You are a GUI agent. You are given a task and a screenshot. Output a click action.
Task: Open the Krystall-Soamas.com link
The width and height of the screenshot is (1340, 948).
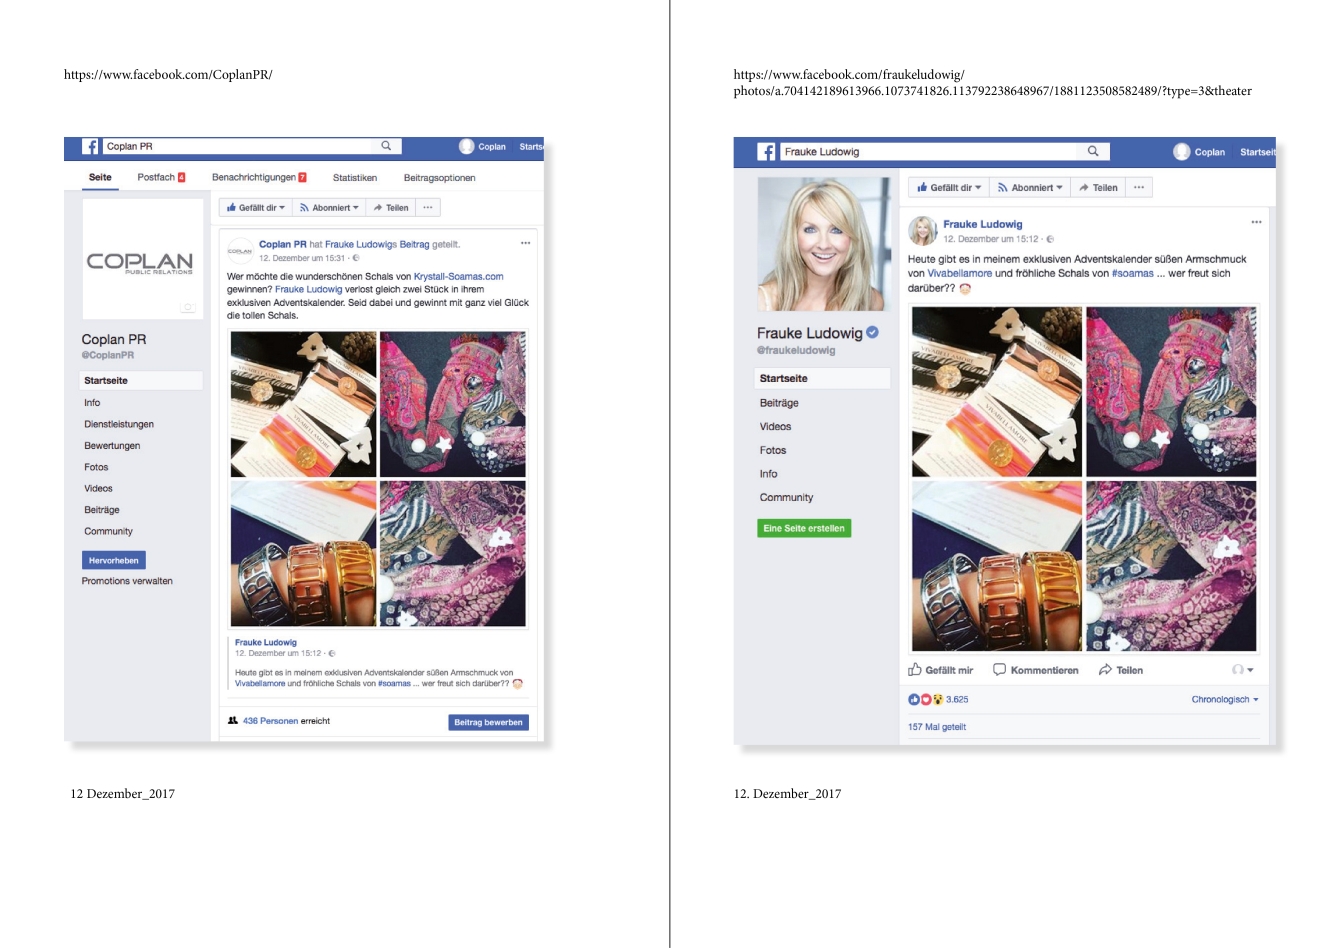[x=458, y=276]
